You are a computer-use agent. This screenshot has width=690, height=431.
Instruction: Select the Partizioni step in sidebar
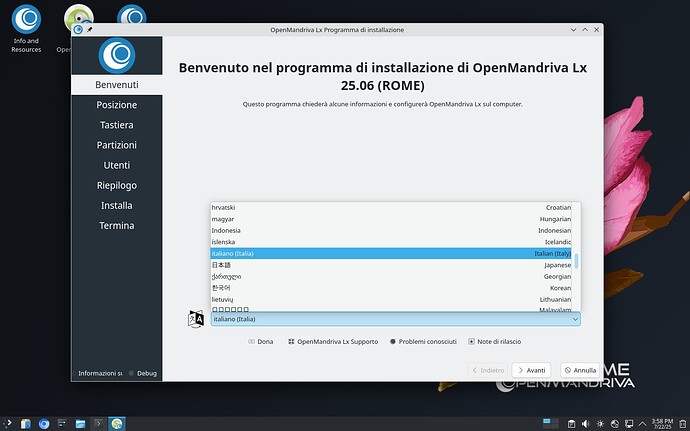[x=117, y=145]
